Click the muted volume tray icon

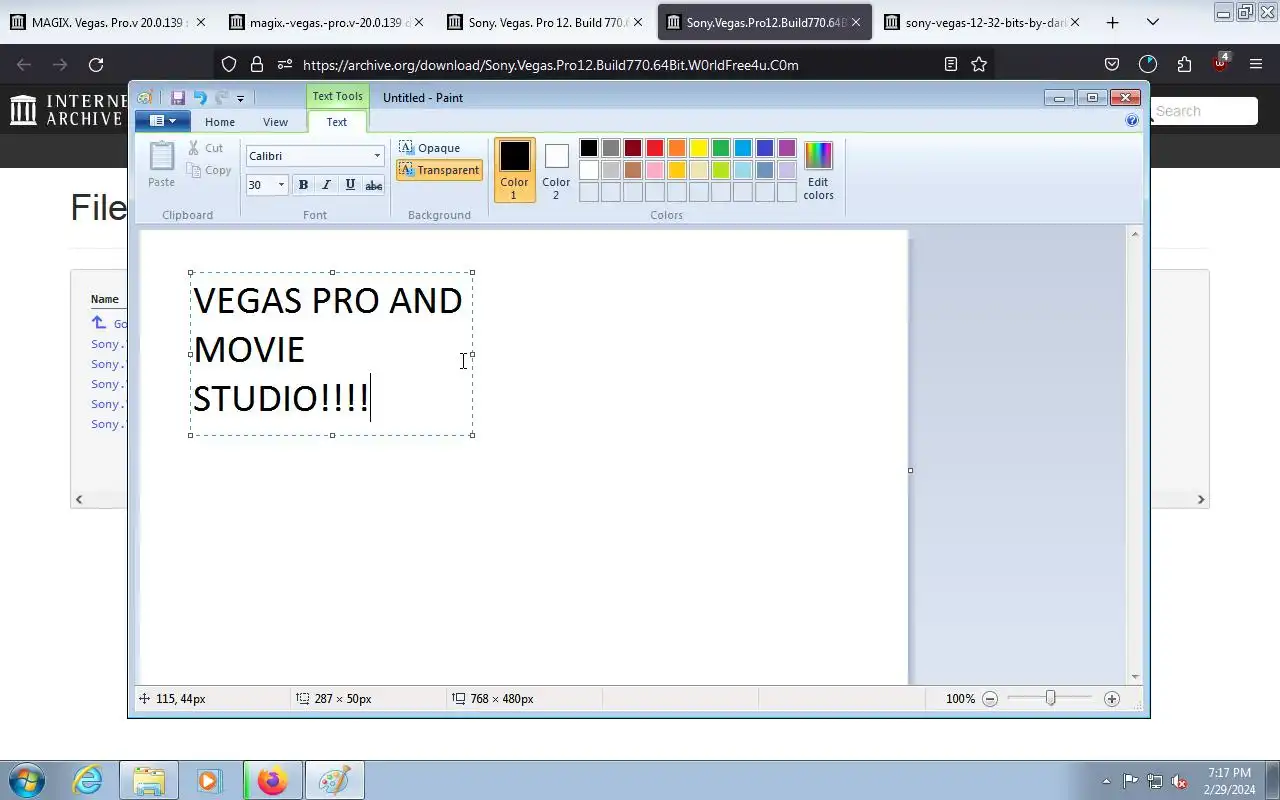[x=1180, y=781]
